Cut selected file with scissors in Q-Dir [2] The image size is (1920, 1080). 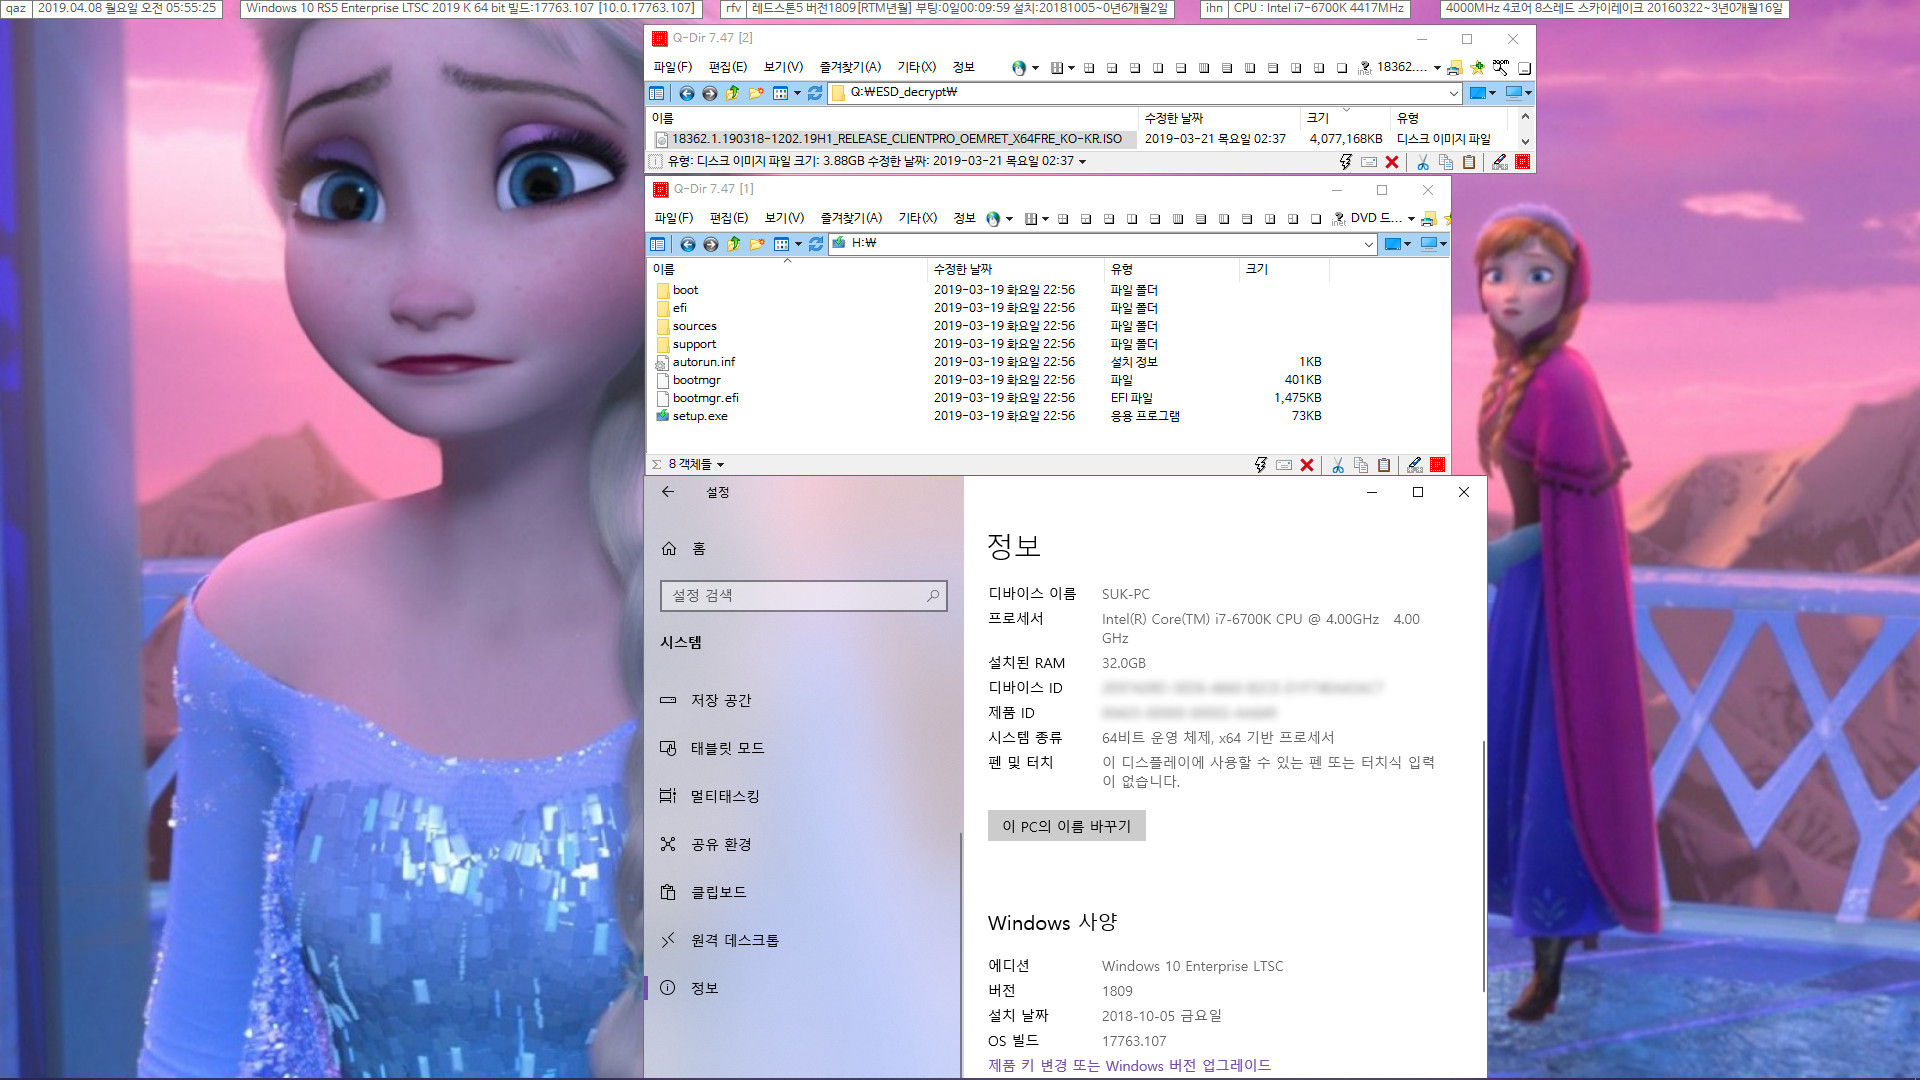point(1422,162)
